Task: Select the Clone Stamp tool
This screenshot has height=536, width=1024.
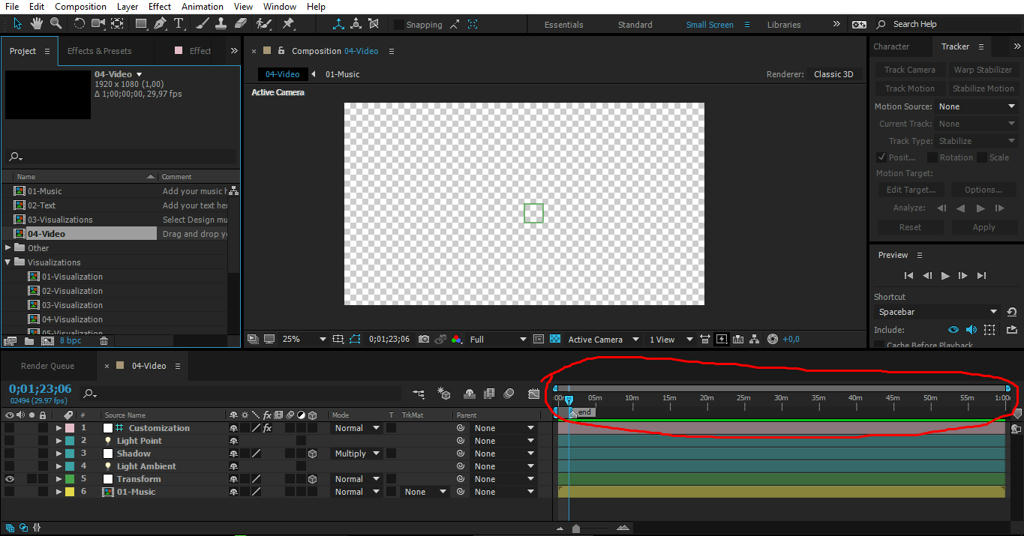Action: click(x=222, y=24)
